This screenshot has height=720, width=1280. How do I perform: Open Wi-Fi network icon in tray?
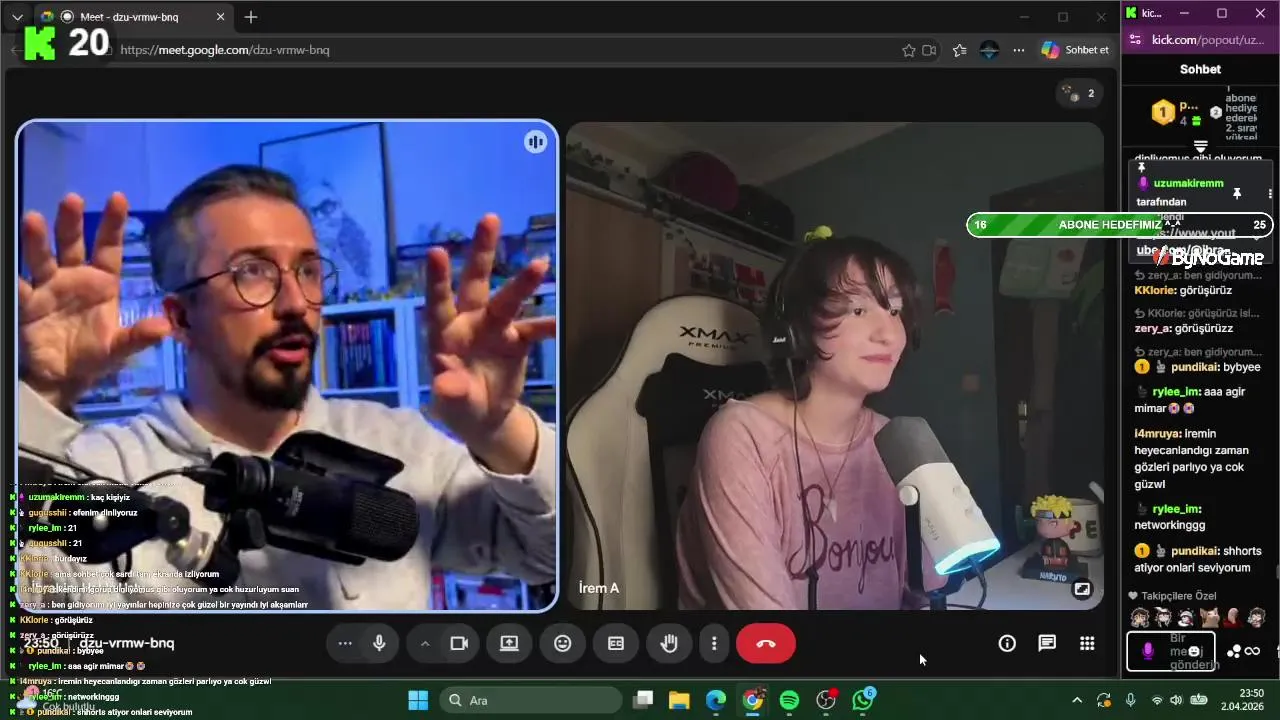coord(1157,700)
